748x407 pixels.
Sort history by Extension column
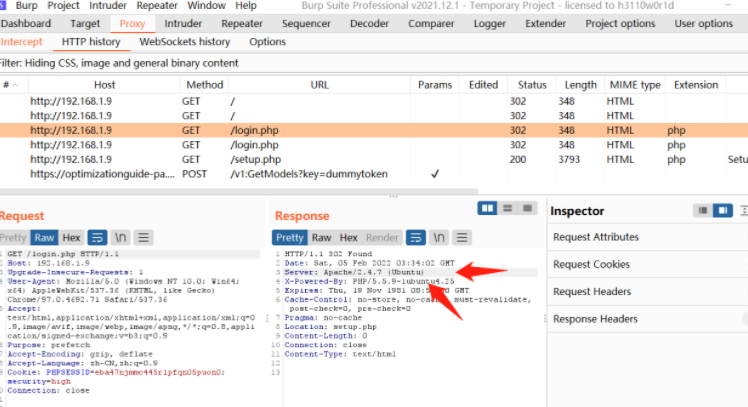(696, 85)
